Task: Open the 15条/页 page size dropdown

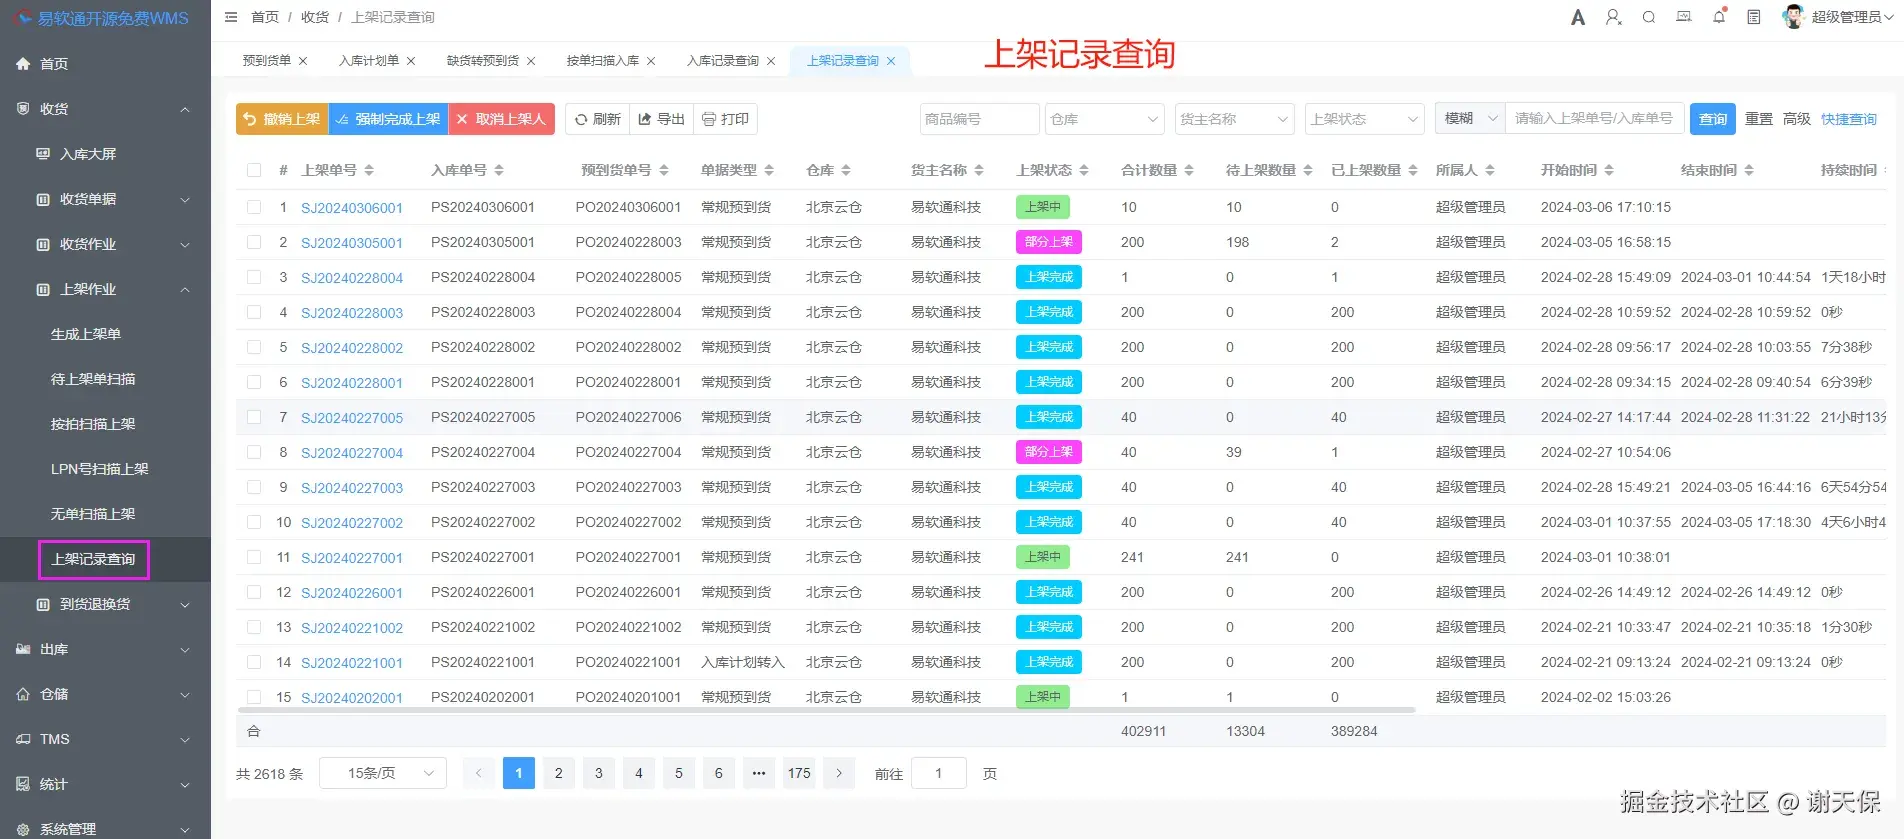Action: [383, 773]
